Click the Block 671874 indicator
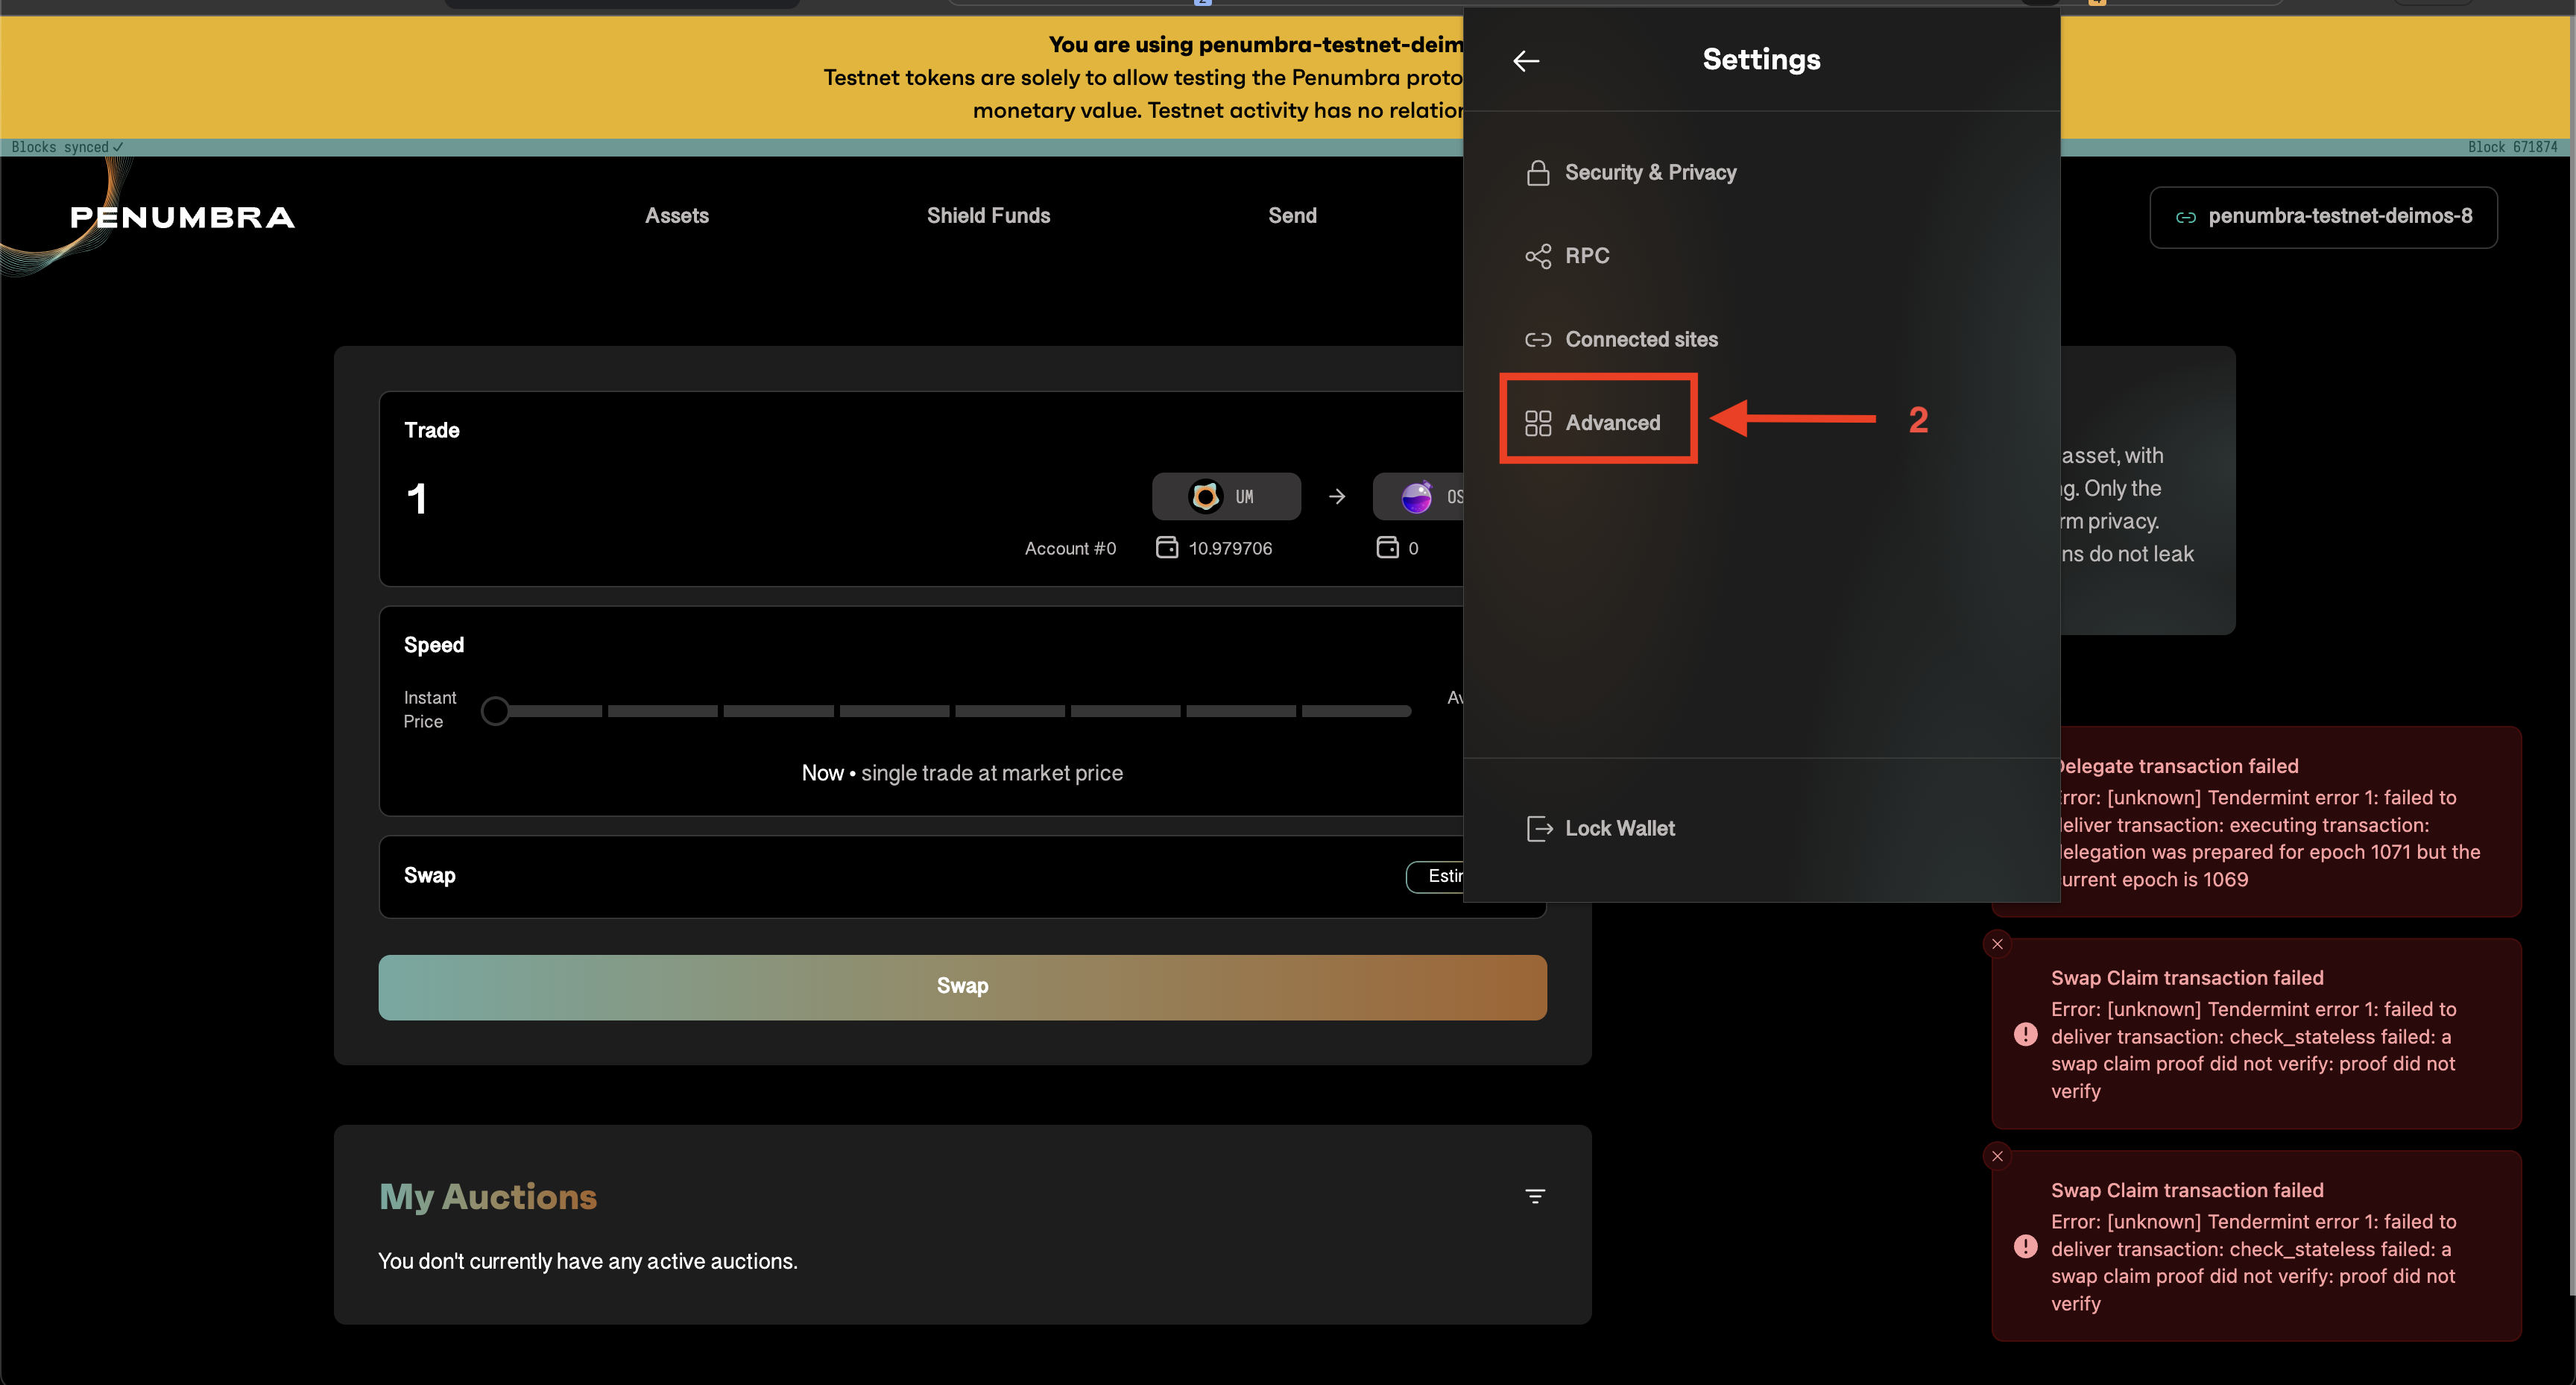 click(x=2512, y=147)
